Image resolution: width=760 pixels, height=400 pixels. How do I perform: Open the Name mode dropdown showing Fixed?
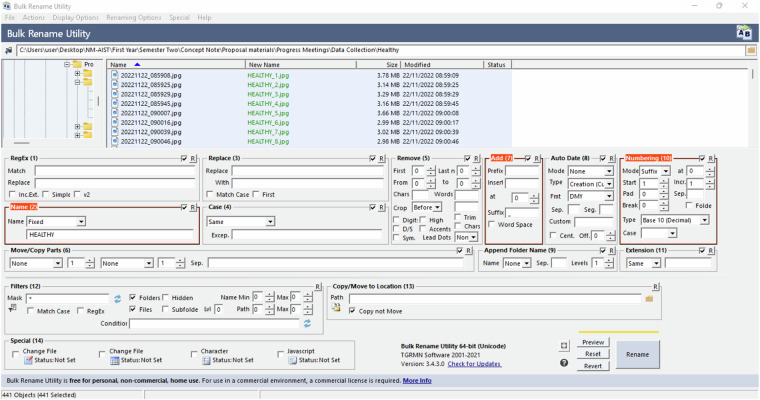tap(56, 222)
